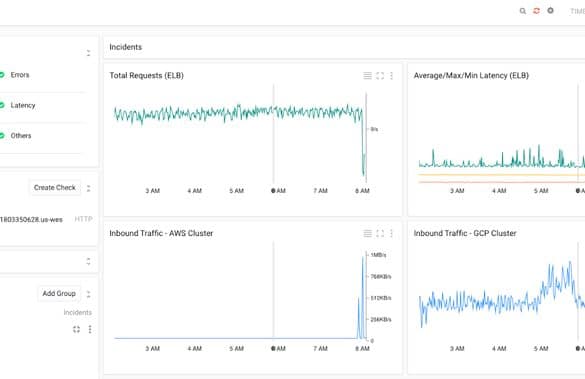Click the 6 AM marker on Total Requests chart

pos(278,191)
